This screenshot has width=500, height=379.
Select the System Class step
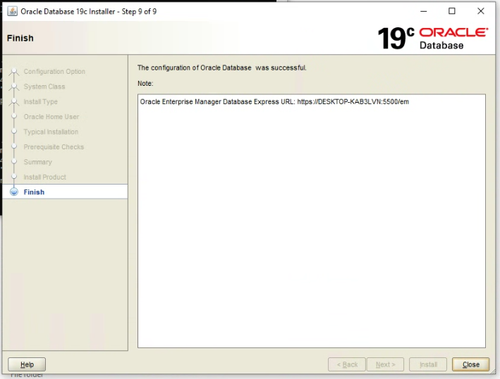[x=44, y=87]
